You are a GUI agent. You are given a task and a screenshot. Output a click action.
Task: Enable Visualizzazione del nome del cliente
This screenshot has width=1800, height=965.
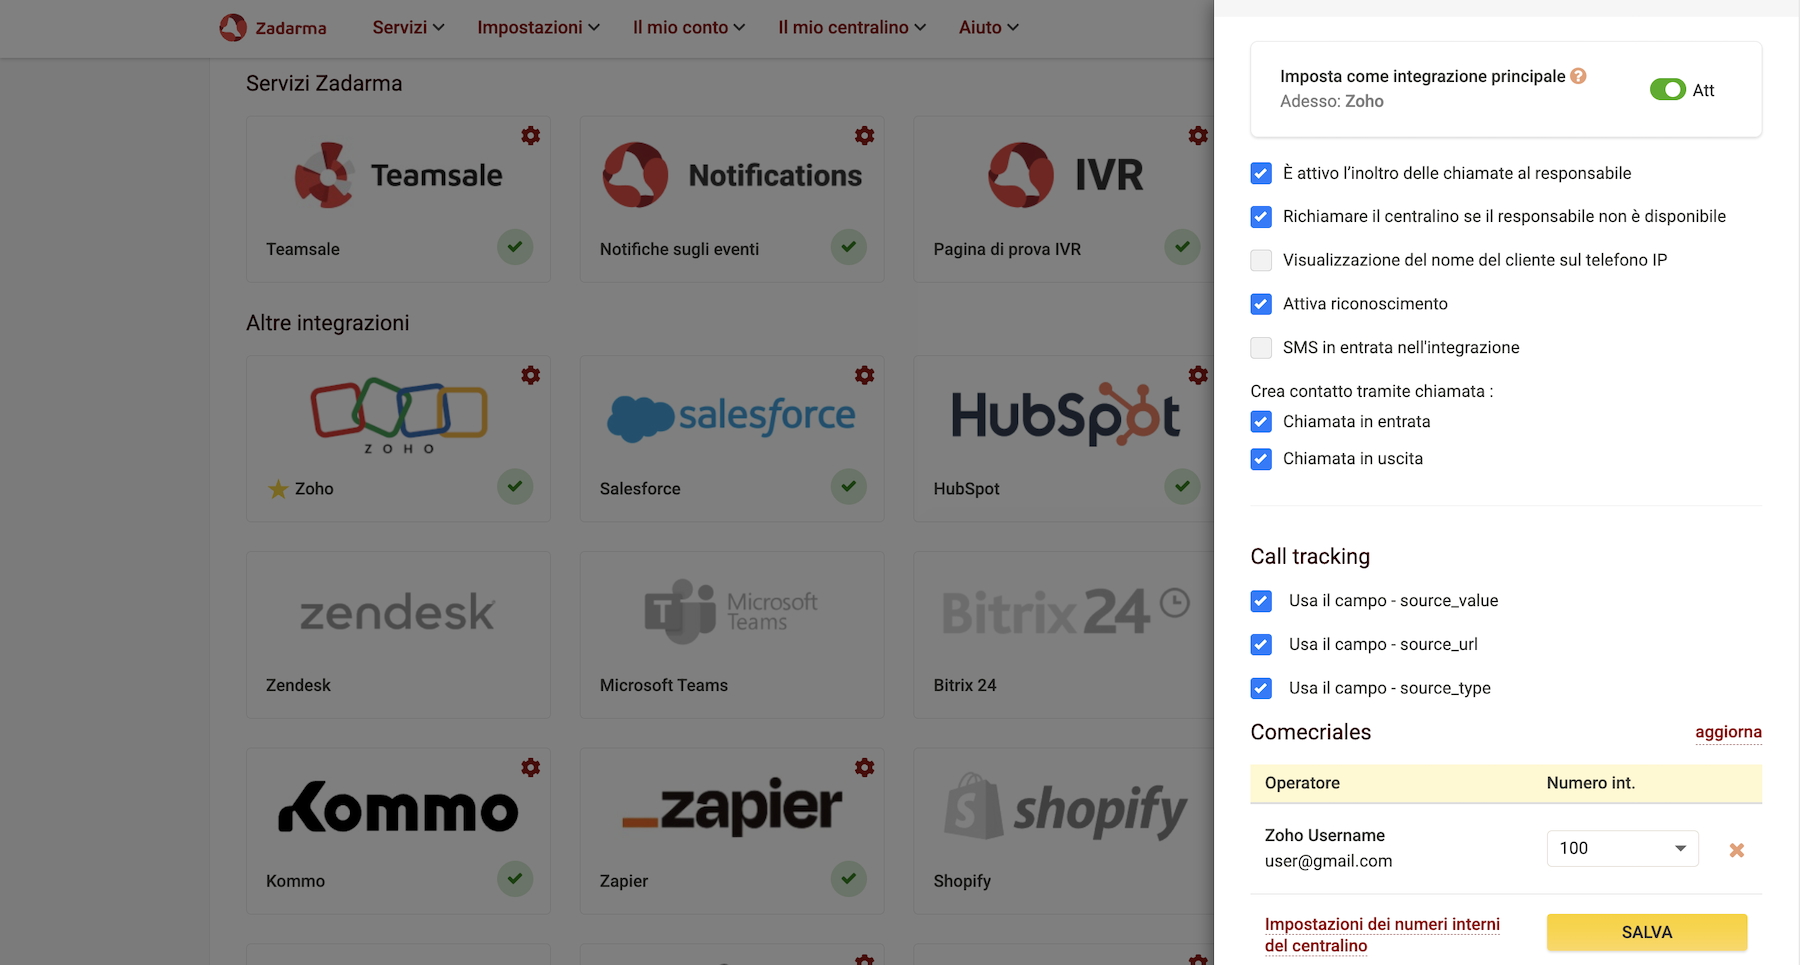[x=1261, y=260]
